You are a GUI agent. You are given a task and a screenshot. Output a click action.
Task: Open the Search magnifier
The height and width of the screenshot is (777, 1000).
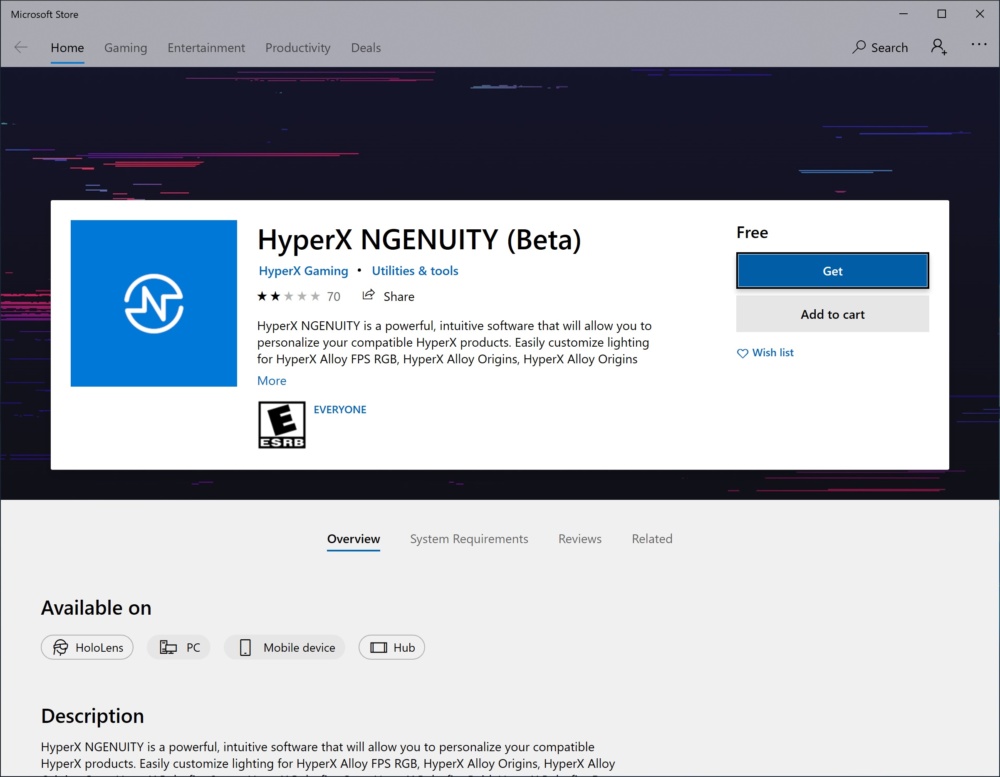(x=859, y=47)
